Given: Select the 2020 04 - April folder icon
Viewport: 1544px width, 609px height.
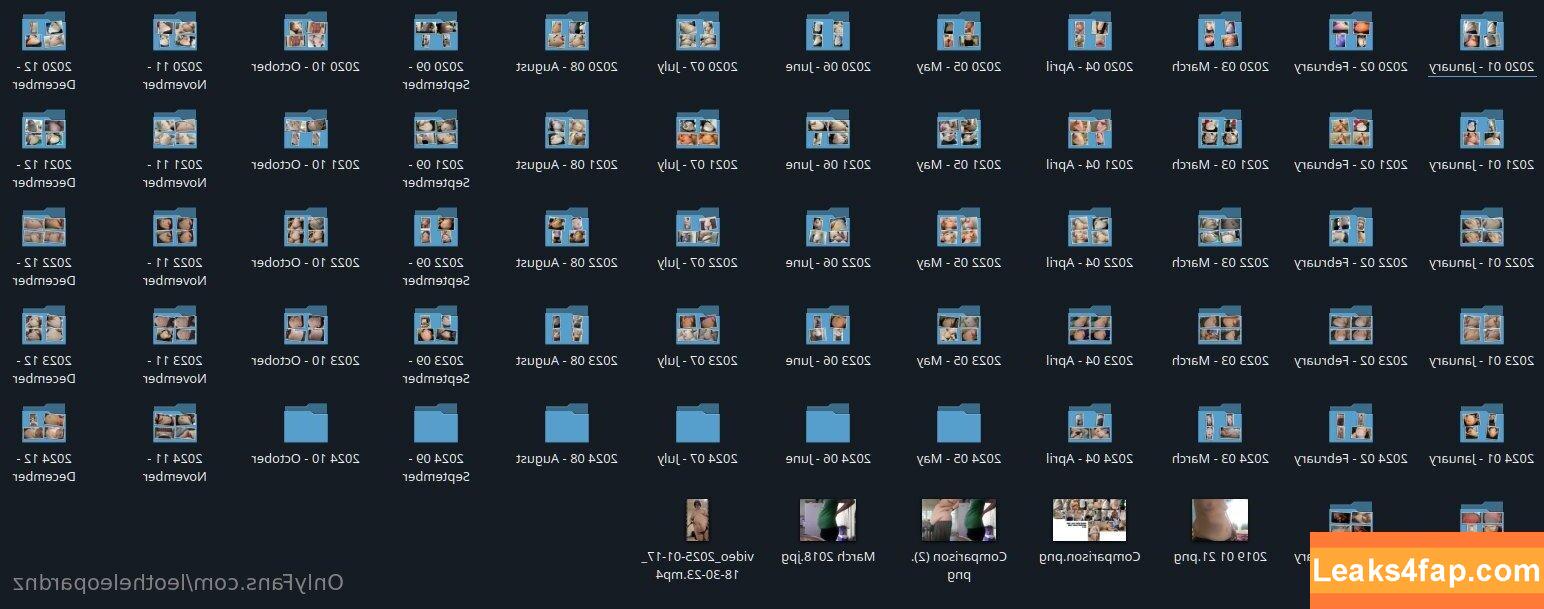Looking at the screenshot, I should point(1090,32).
